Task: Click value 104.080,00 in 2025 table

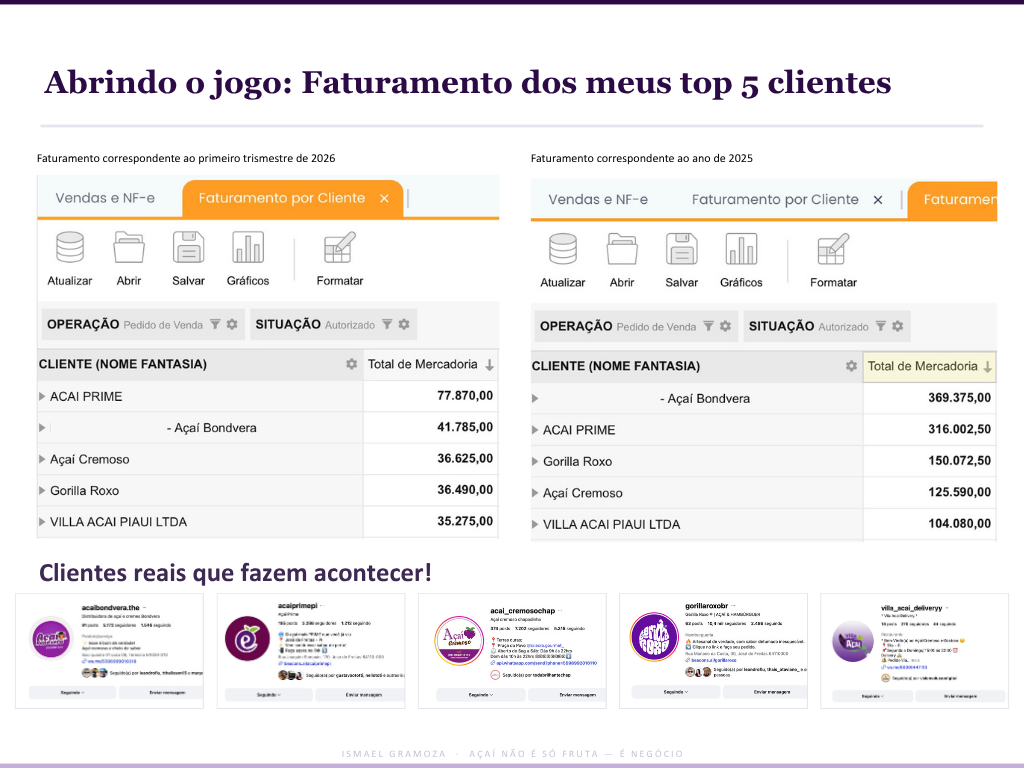Action: click(959, 523)
